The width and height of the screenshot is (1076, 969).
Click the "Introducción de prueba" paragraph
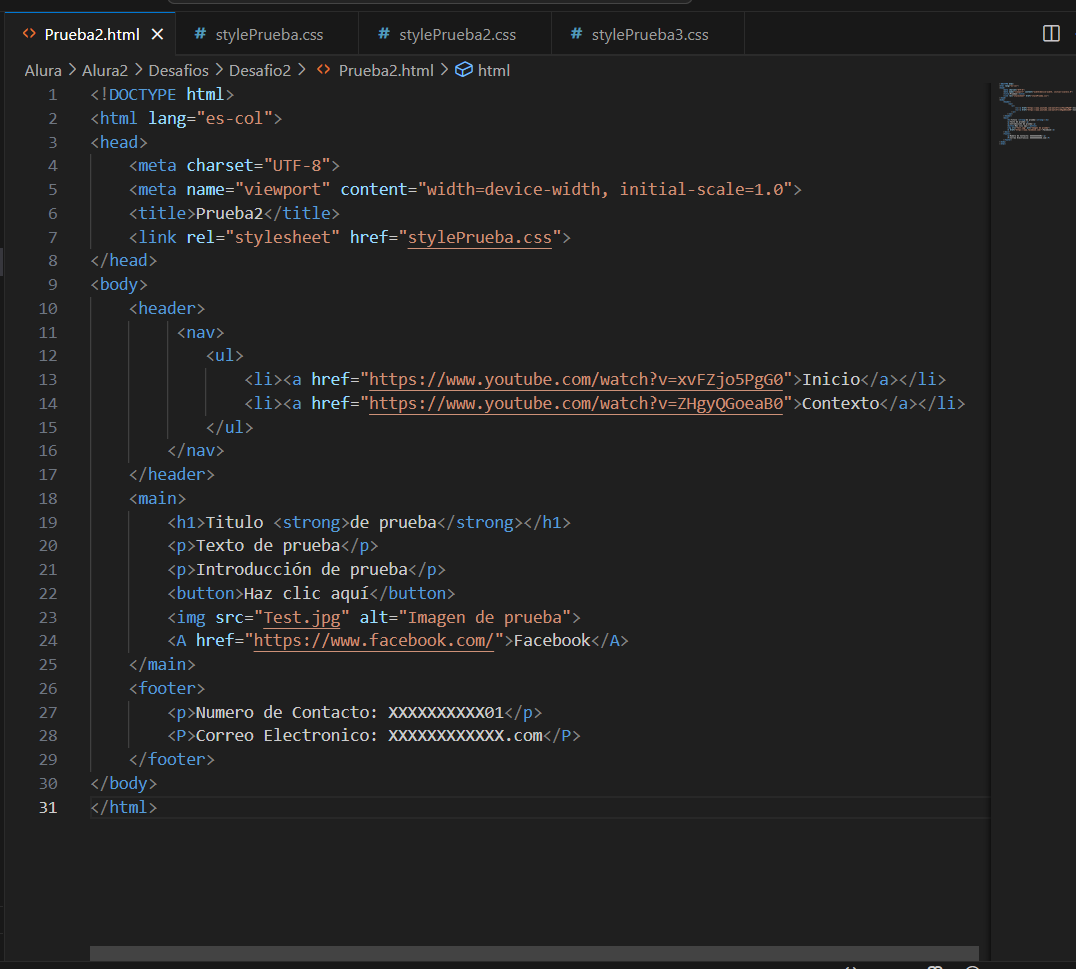point(302,570)
